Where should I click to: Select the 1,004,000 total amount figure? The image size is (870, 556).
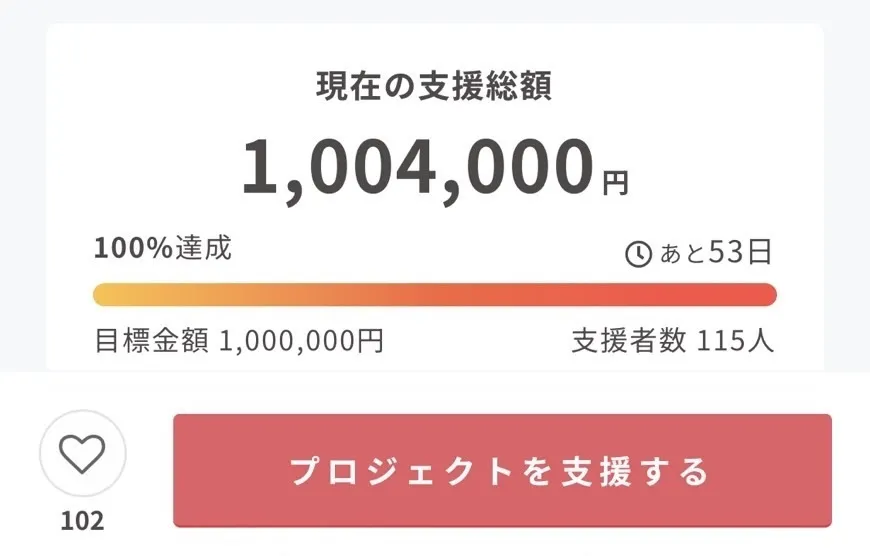[416, 167]
